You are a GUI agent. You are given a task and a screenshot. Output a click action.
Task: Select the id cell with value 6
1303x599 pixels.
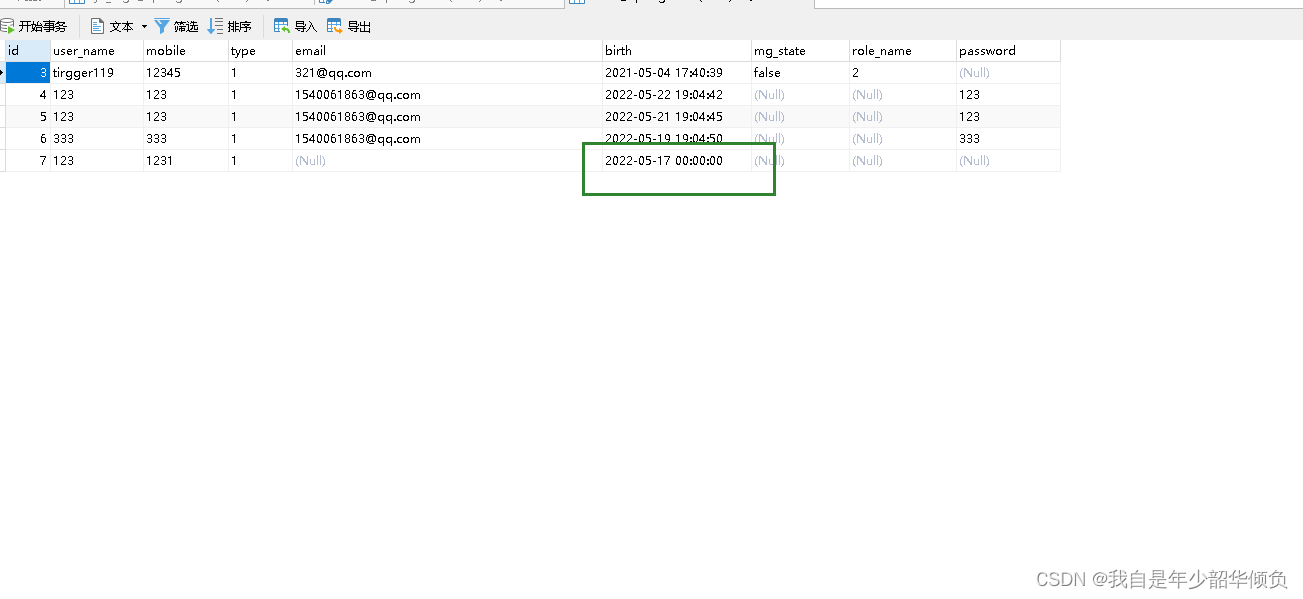click(x=28, y=139)
